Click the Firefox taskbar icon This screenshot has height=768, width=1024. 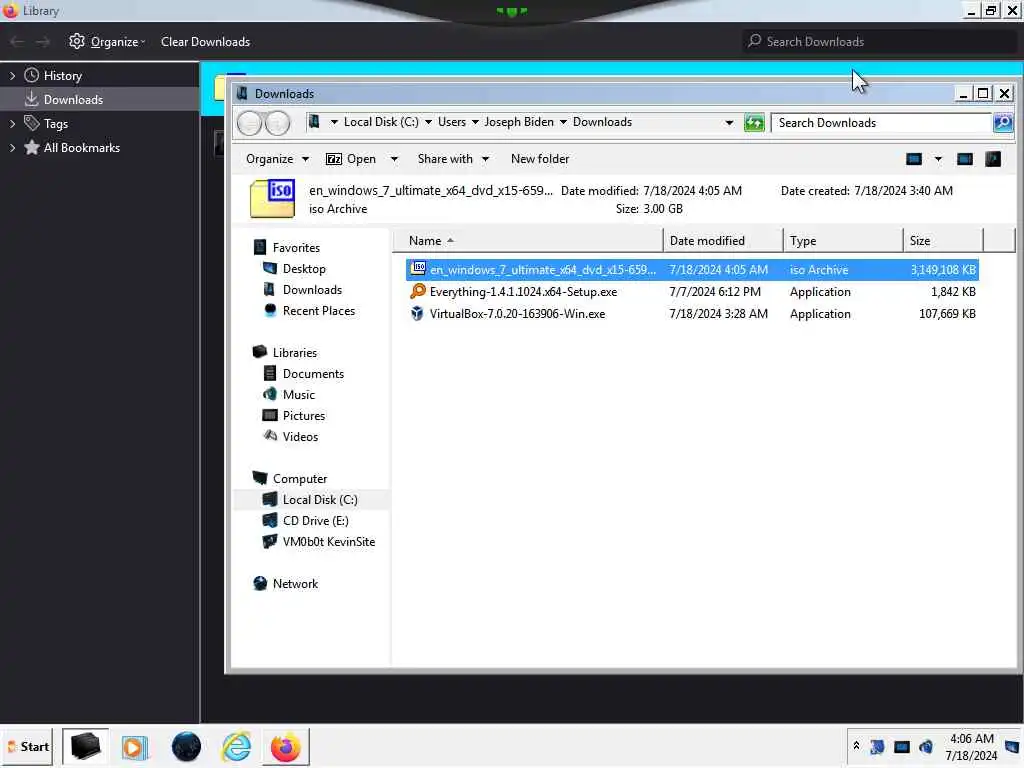[x=285, y=746]
